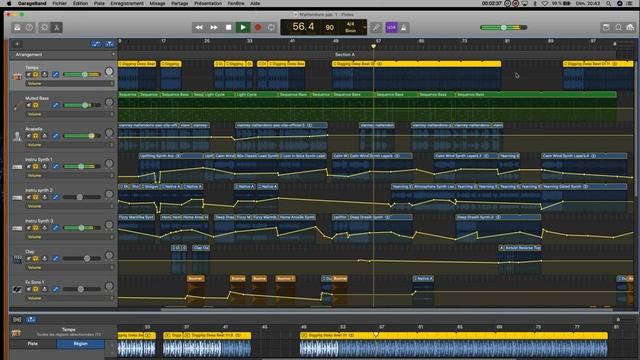Click editor catch playhead blue icon

pyautogui.click(x=31, y=319)
